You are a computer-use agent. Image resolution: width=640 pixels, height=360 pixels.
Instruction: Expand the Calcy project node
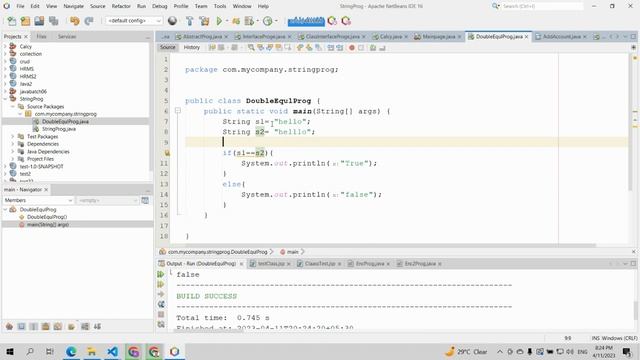click(5, 47)
